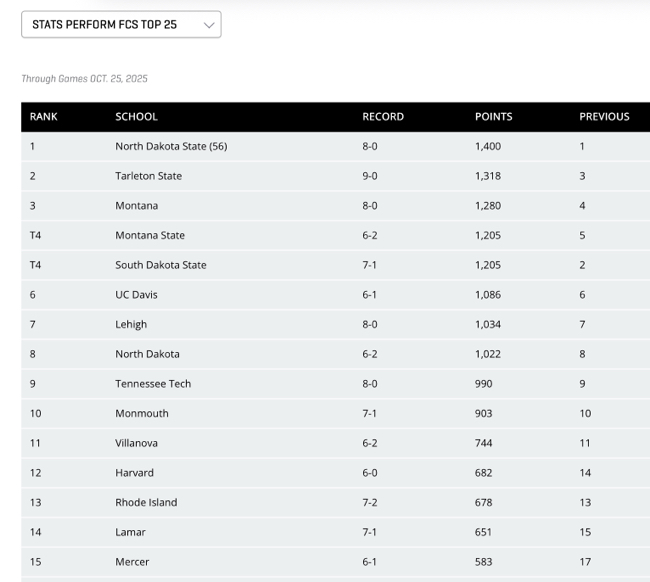Select Villanova school entry
This screenshot has height=582, width=650.
pos(136,443)
